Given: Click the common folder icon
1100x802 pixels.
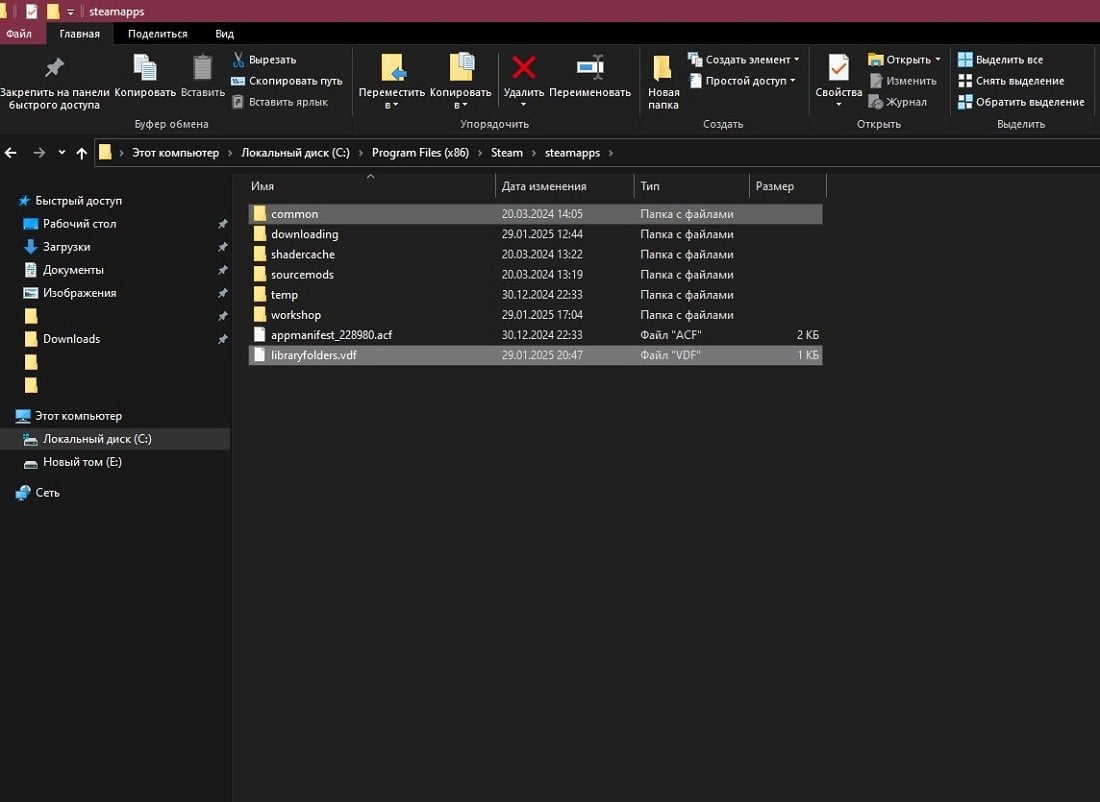Looking at the screenshot, I should (260, 213).
